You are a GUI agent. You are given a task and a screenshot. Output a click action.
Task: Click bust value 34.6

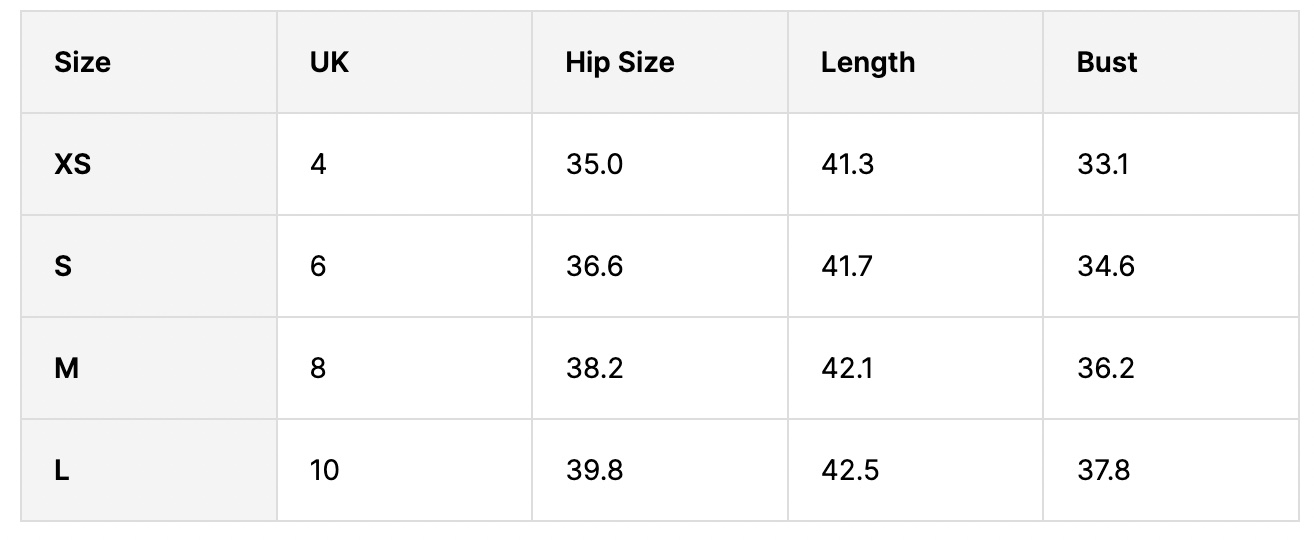pyautogui.click(x=1105, y=267)
